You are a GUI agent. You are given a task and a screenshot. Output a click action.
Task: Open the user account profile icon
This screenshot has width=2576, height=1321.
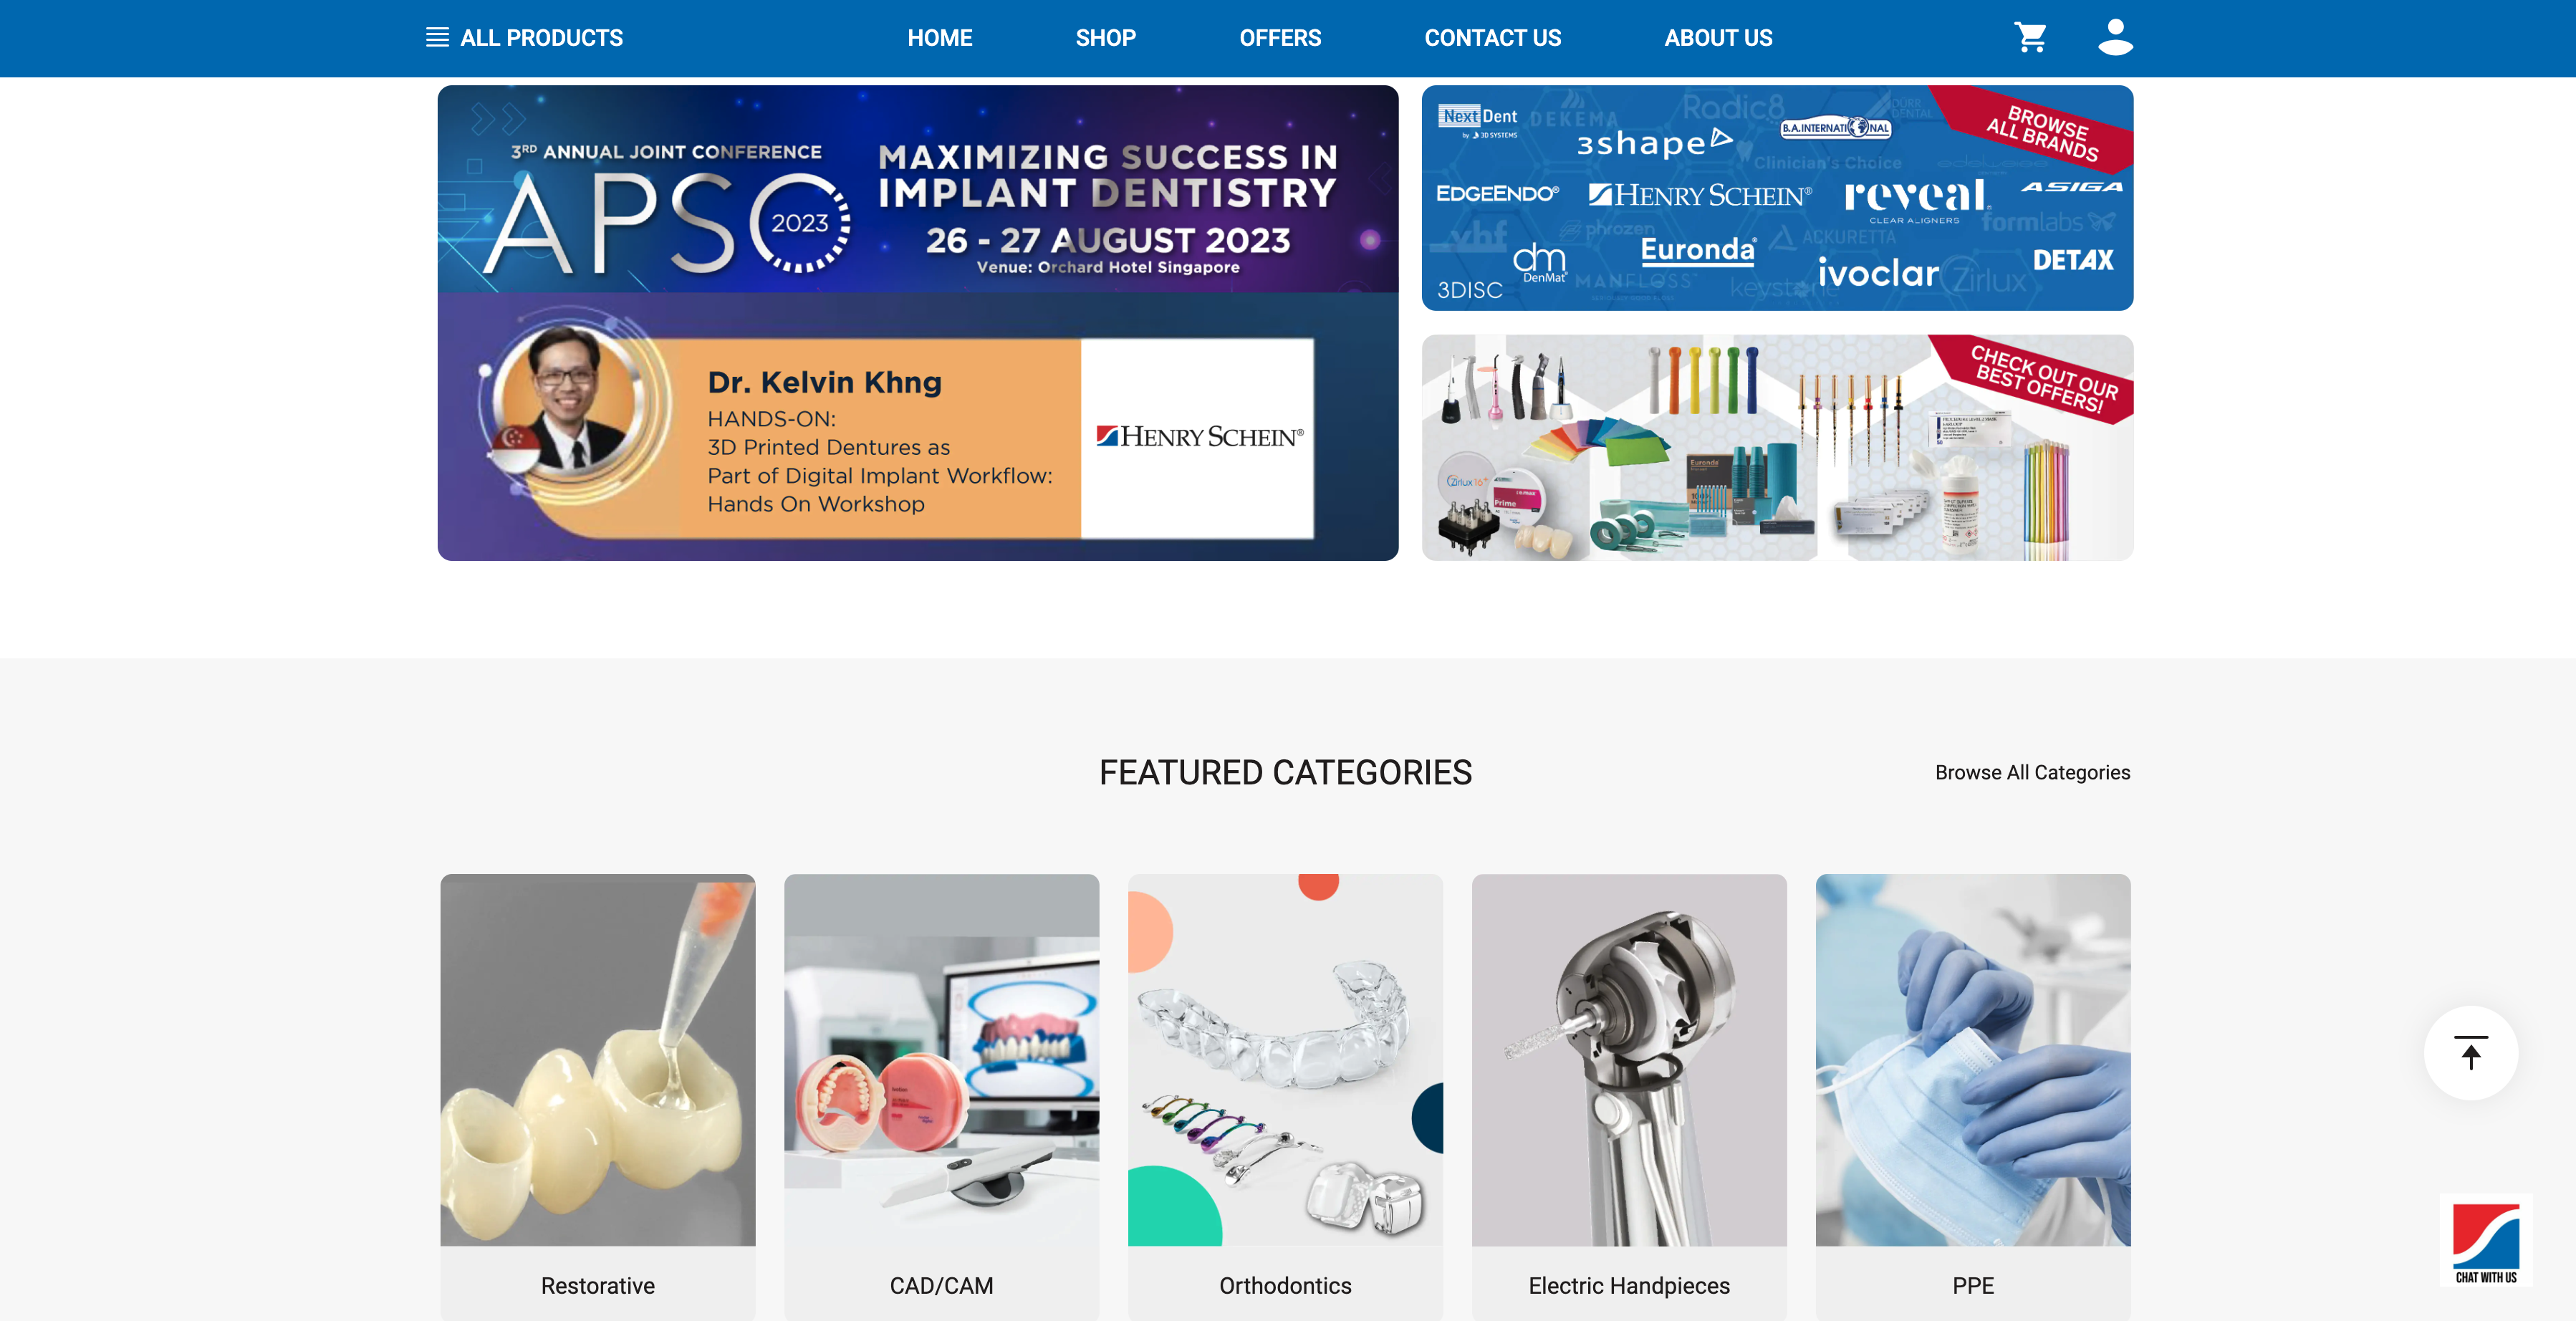tap(2115, 37)
